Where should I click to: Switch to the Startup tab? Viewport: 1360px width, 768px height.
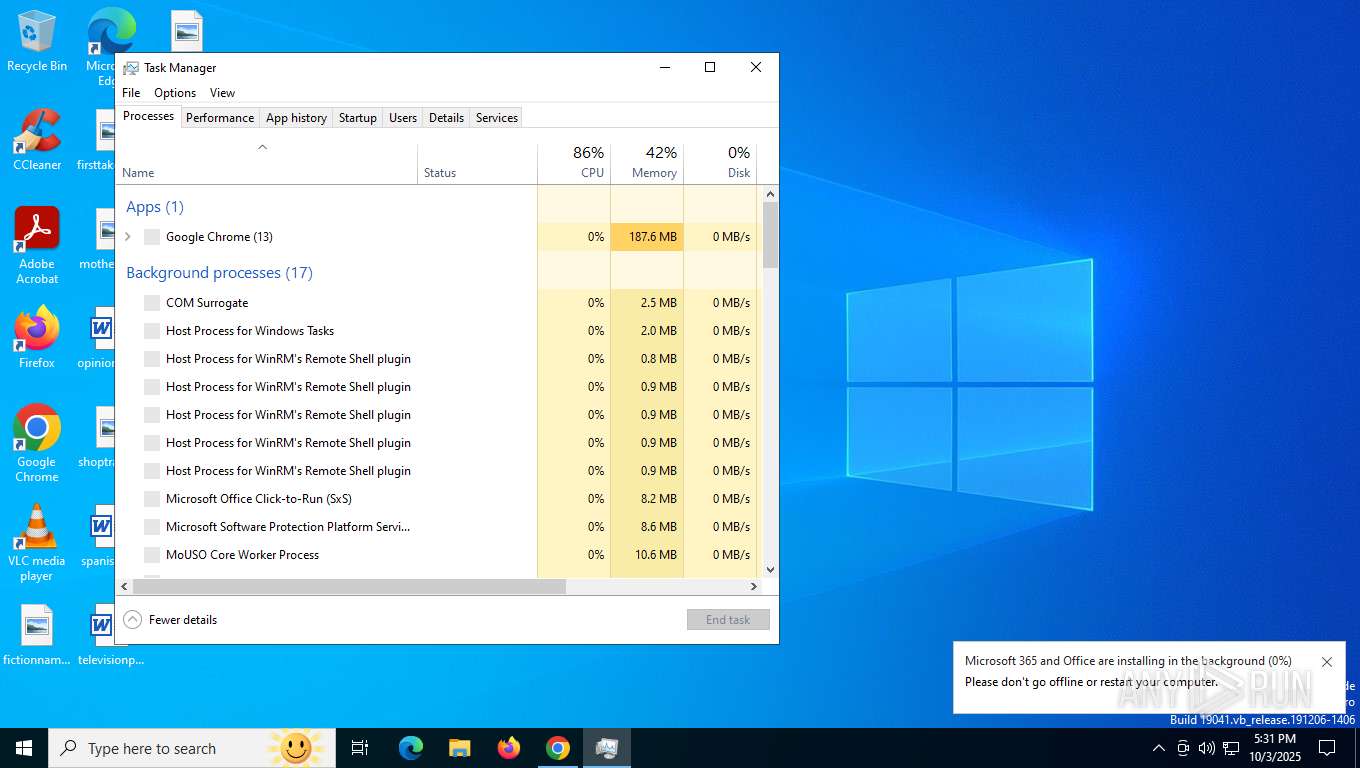tap(357, 118)
